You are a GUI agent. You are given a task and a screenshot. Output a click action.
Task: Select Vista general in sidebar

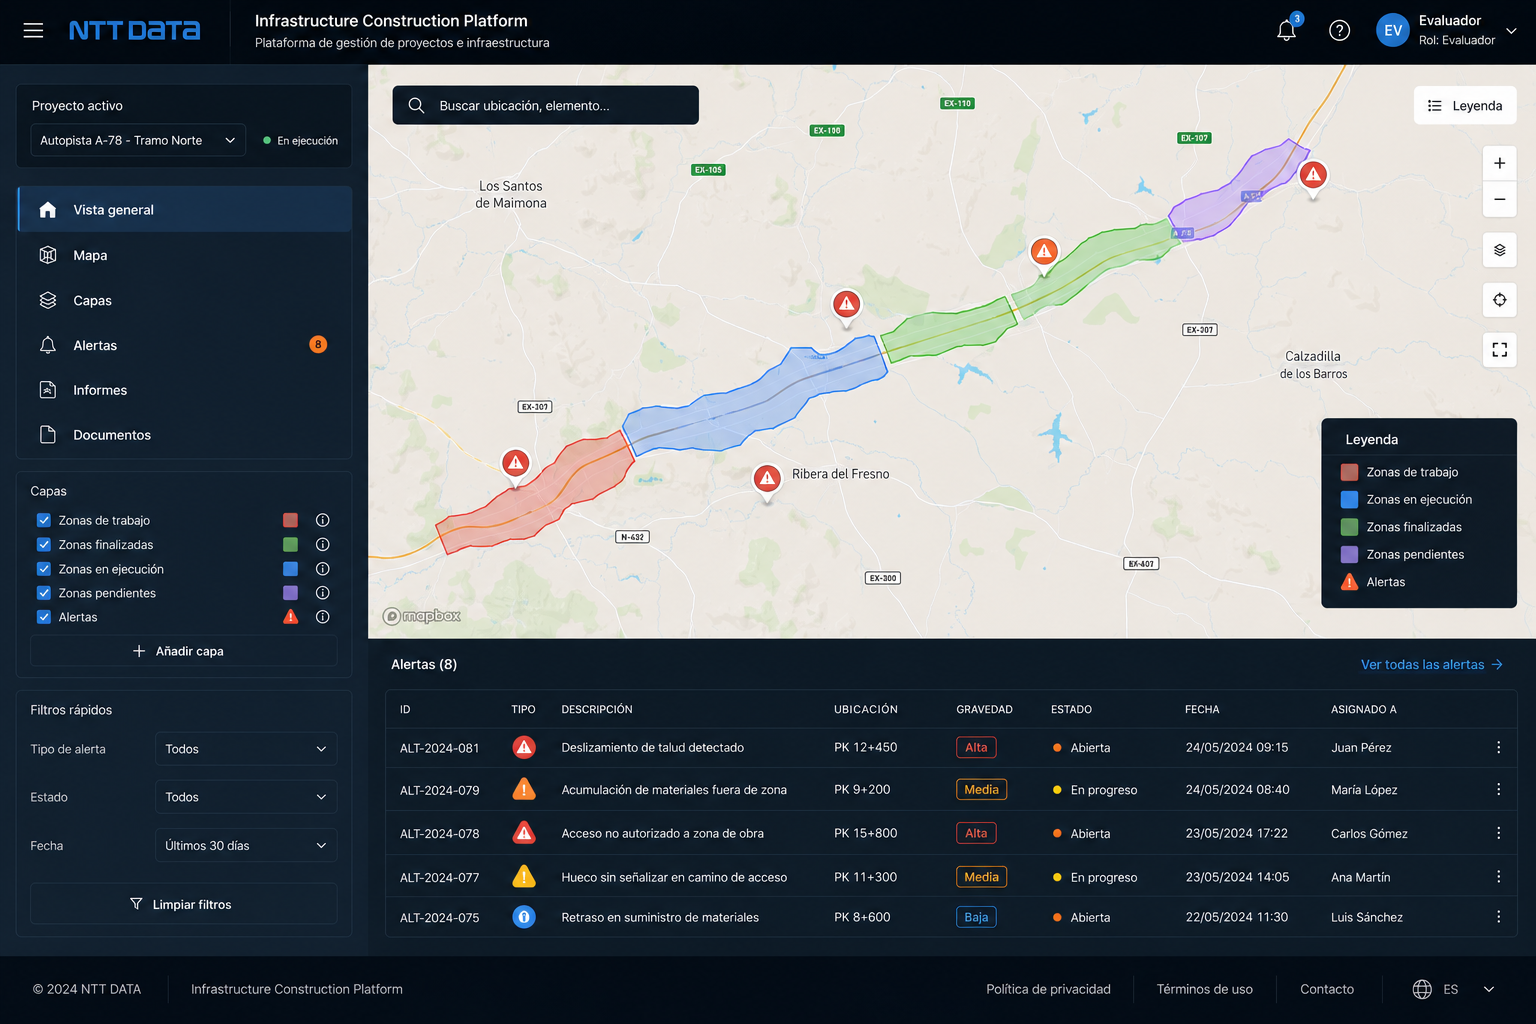coord(185,210)
